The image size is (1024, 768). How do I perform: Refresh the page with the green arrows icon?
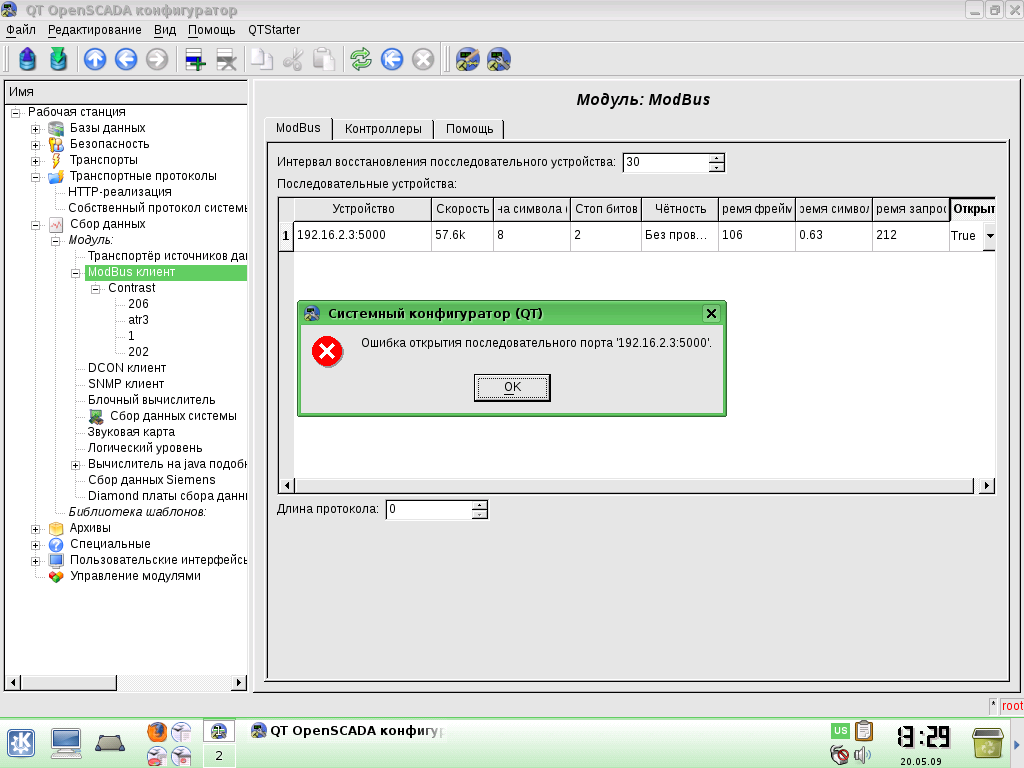[360, 60]
